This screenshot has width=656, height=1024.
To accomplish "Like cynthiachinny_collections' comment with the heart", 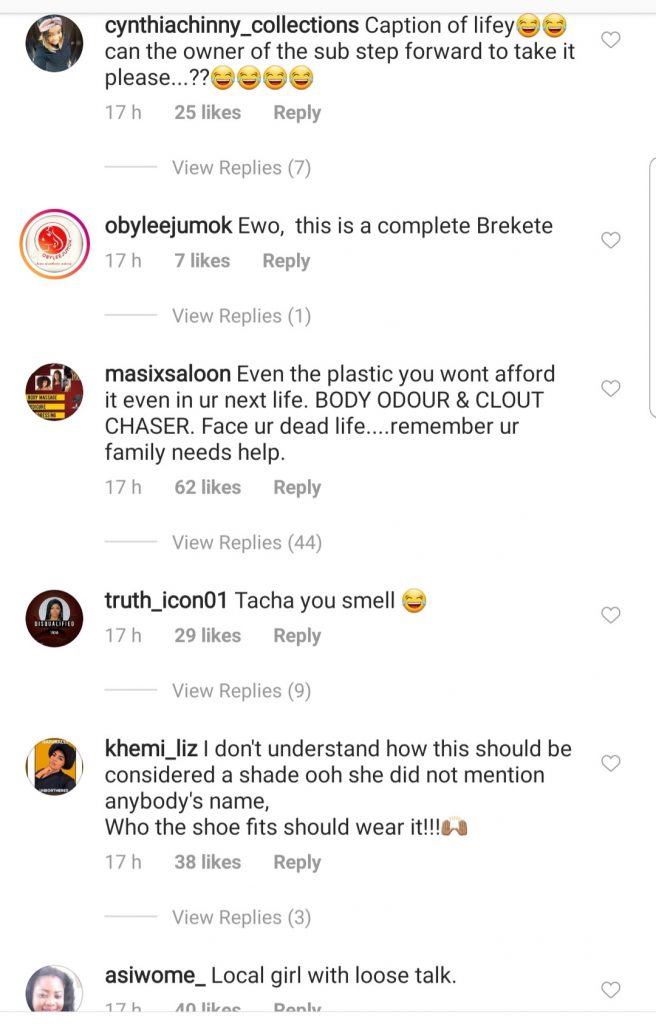I will 610,40.
